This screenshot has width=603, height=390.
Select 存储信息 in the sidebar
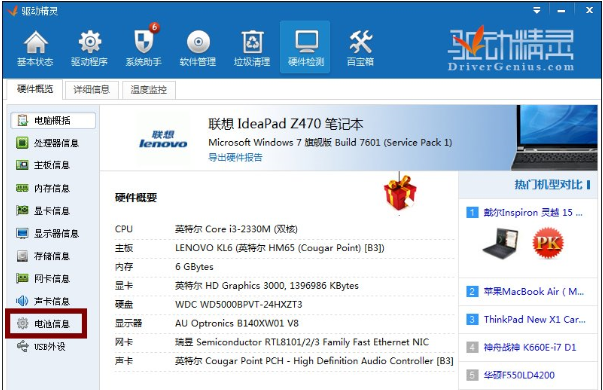[43, 256]
